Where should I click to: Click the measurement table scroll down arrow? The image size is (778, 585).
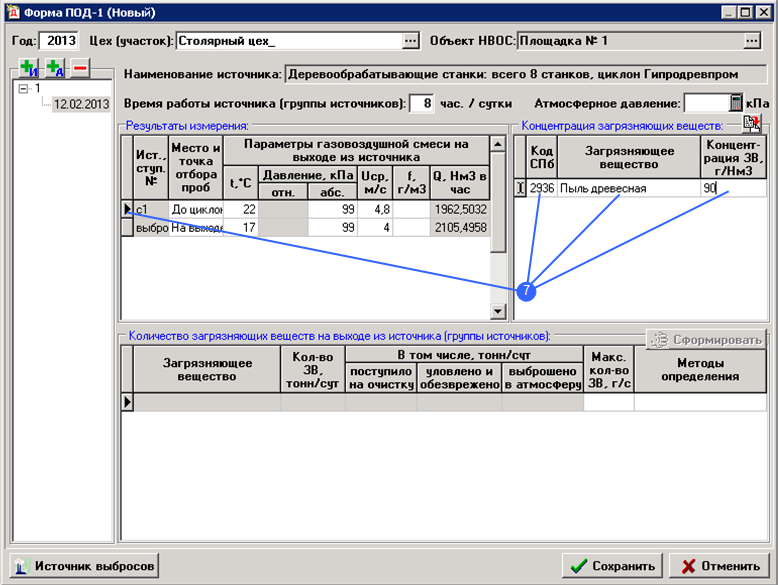tap(498, 311)
